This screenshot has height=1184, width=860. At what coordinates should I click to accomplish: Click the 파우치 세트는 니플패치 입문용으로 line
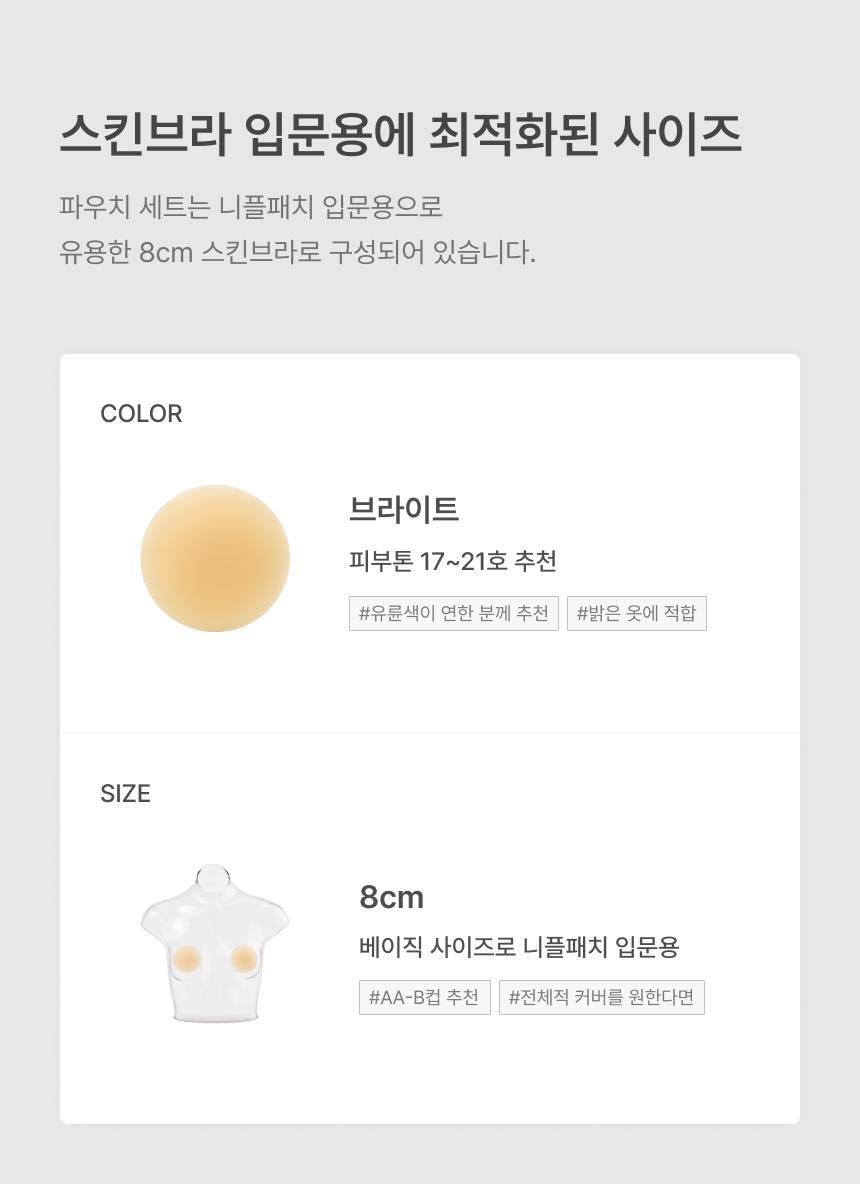pos(251,207)
